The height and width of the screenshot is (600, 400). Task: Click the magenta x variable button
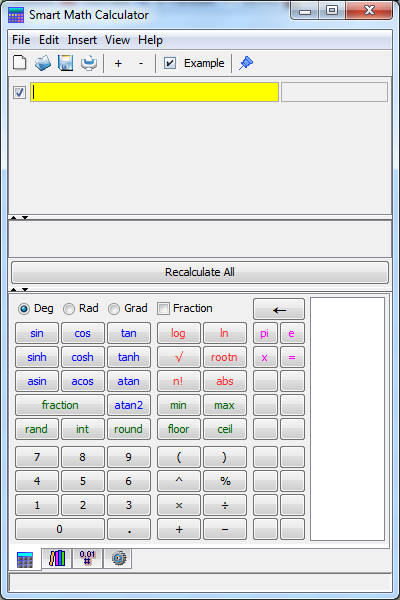click(265, 357)
